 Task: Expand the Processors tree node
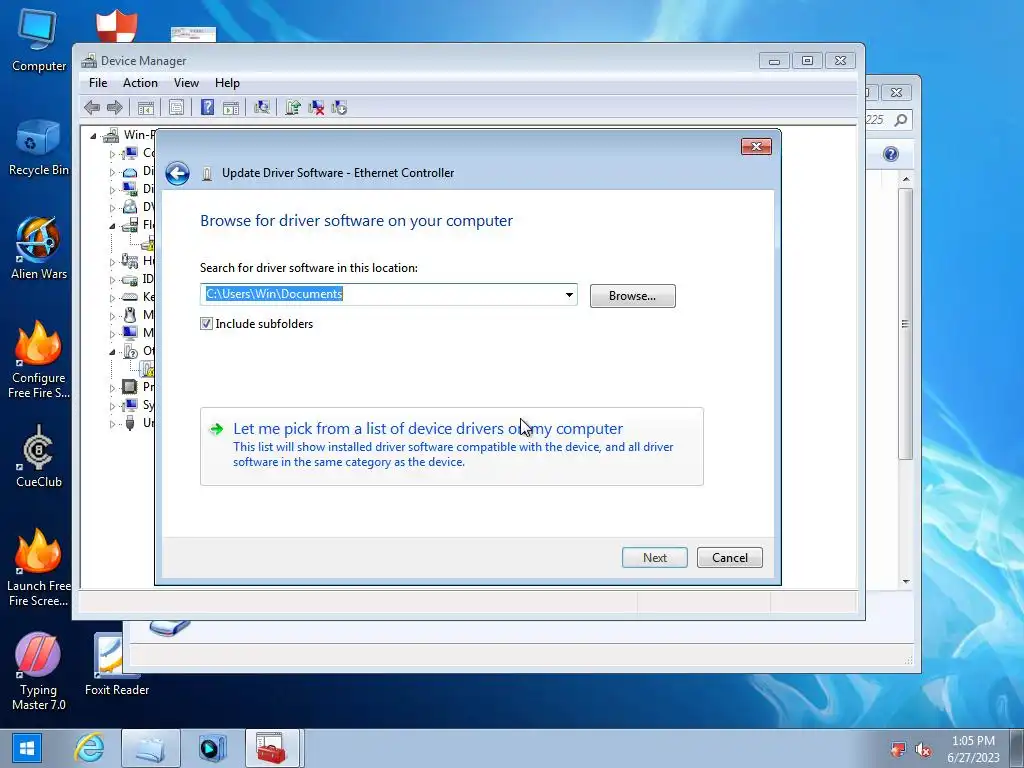112,388
